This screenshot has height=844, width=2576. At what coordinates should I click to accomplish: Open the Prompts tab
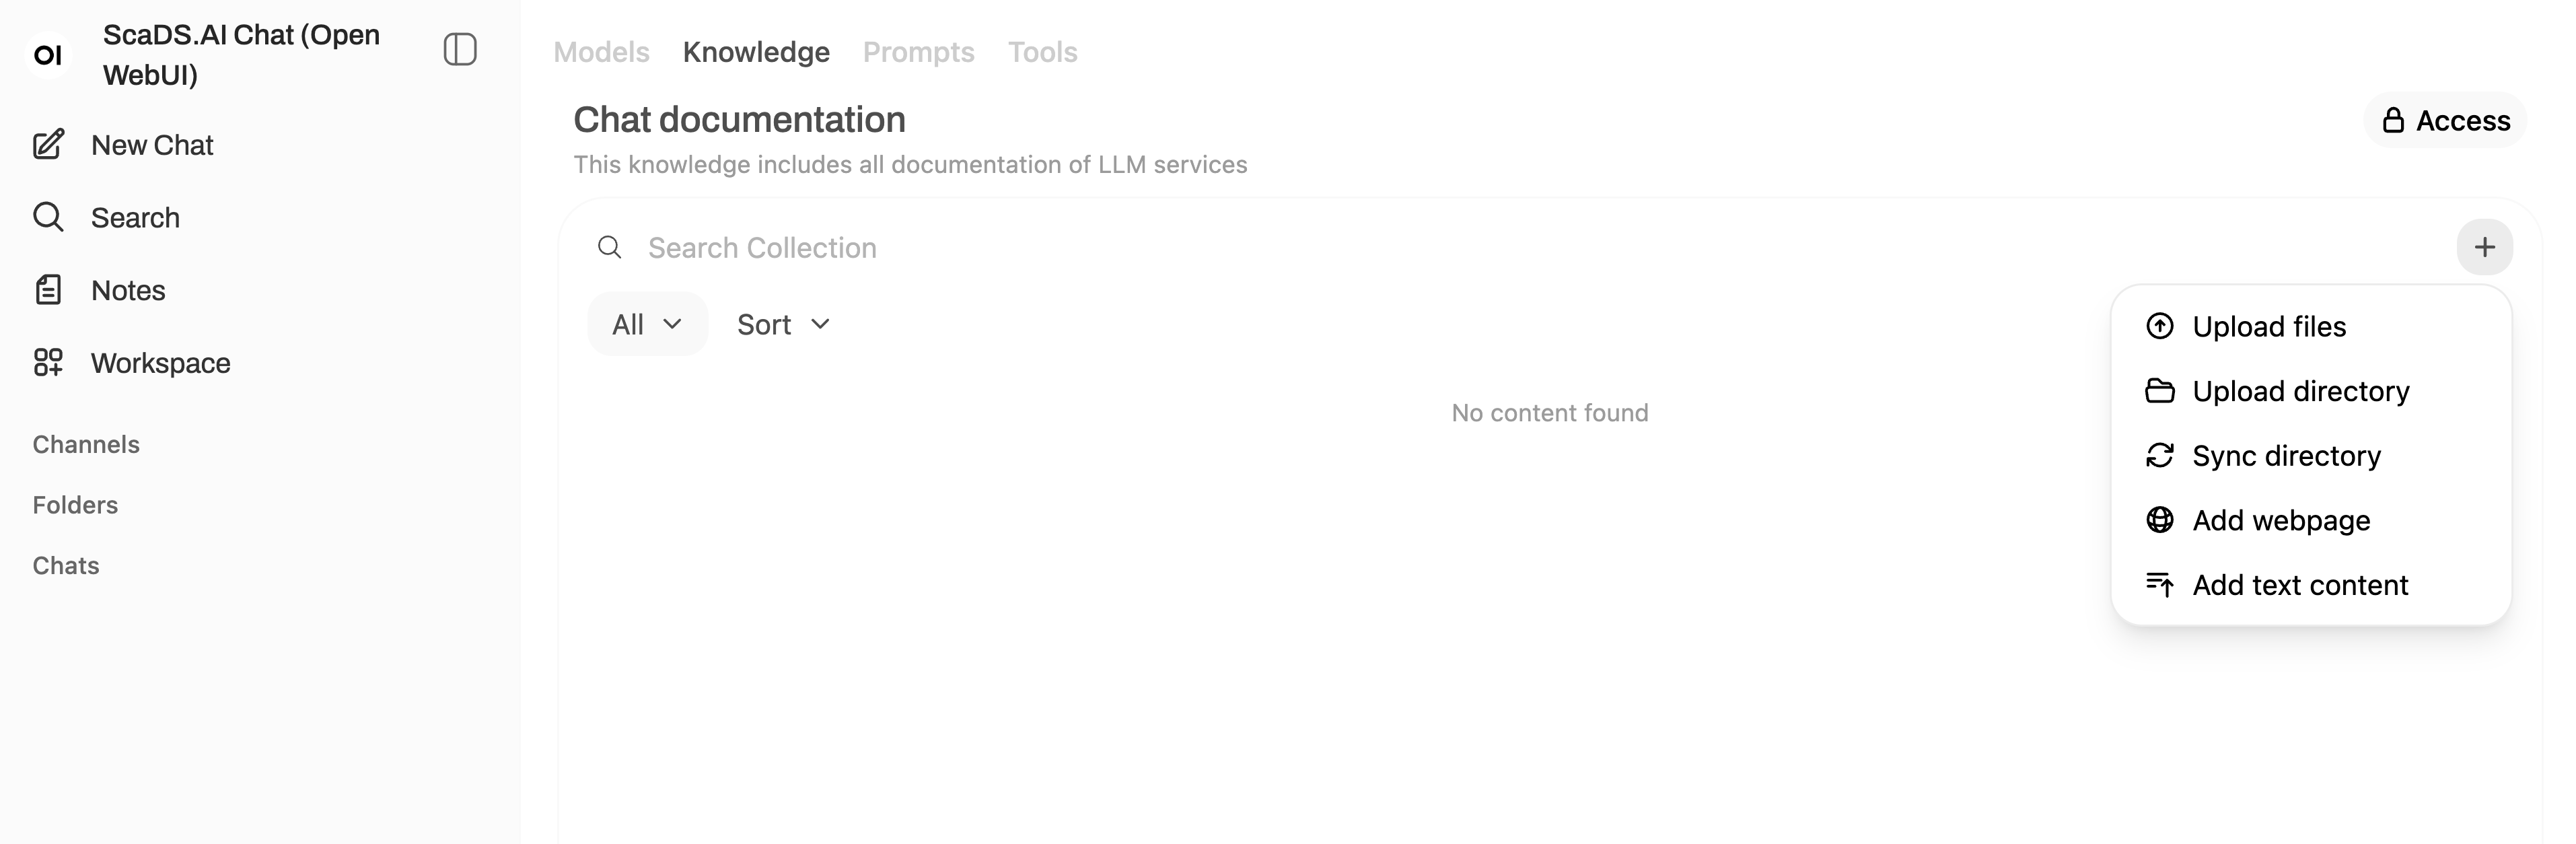[x=918, y=52]
